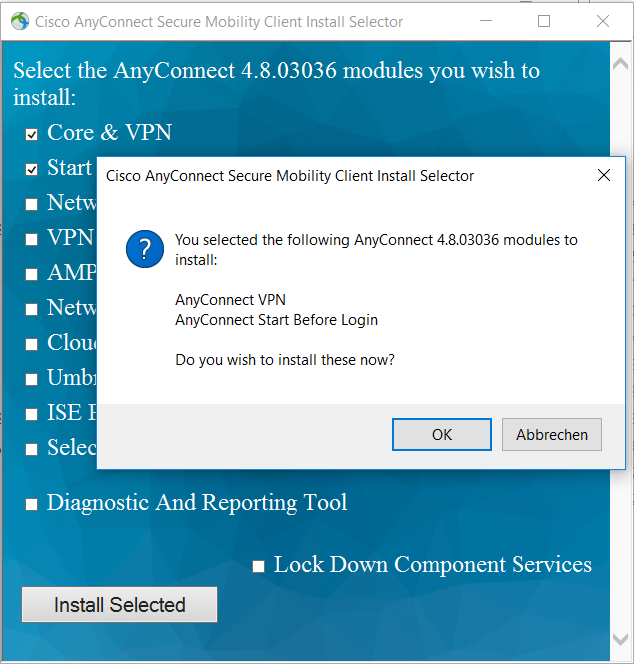634x664 pixels.
Task: Tick the AMP module checkbox
Action: [x=32, y=274]
